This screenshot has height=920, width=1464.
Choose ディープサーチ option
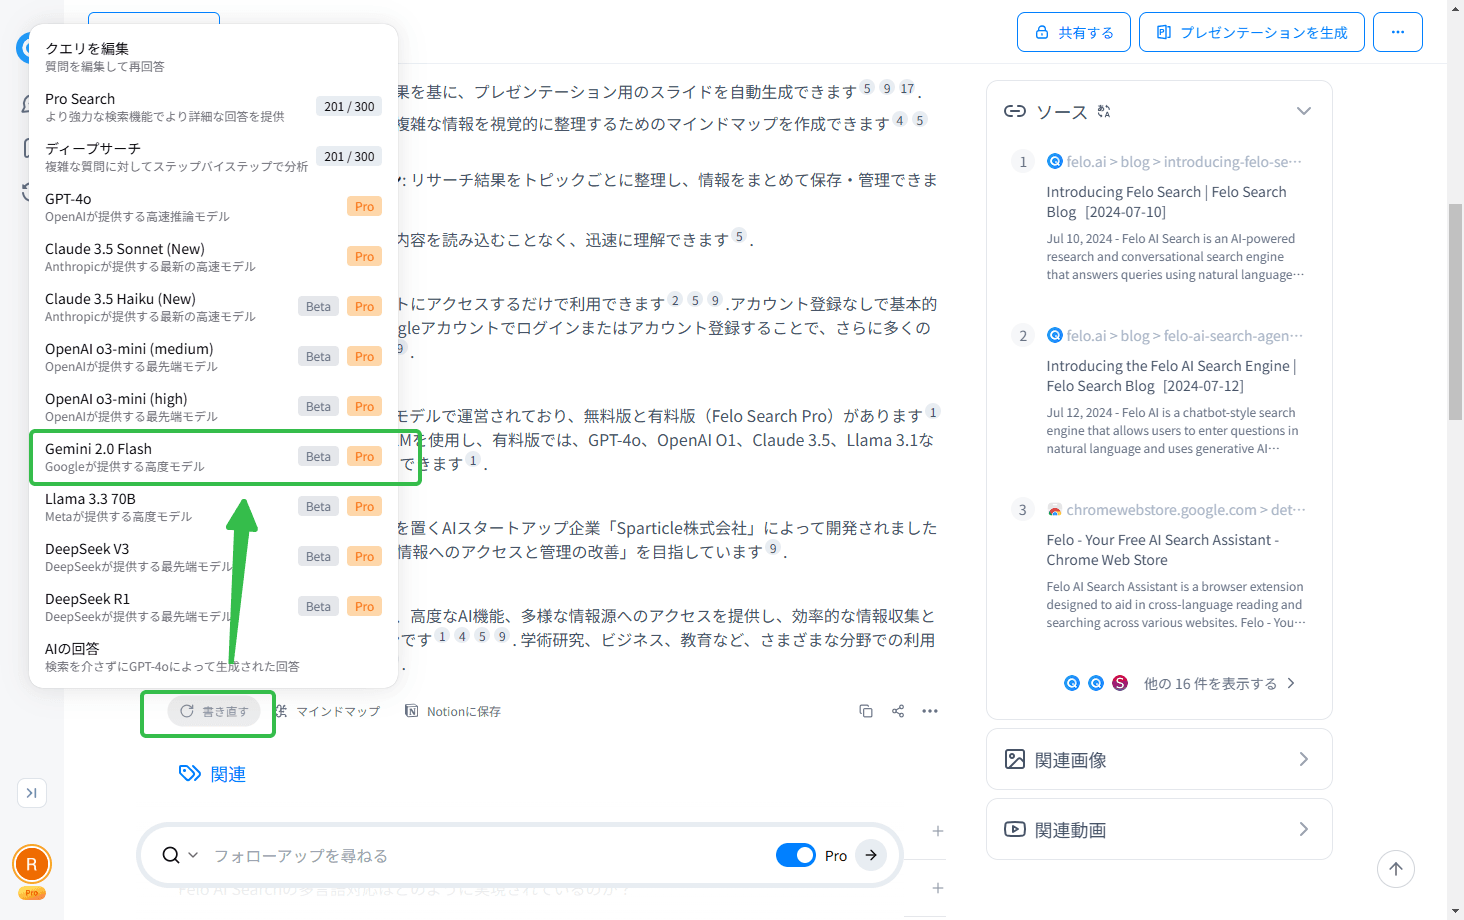click(213, 157)
